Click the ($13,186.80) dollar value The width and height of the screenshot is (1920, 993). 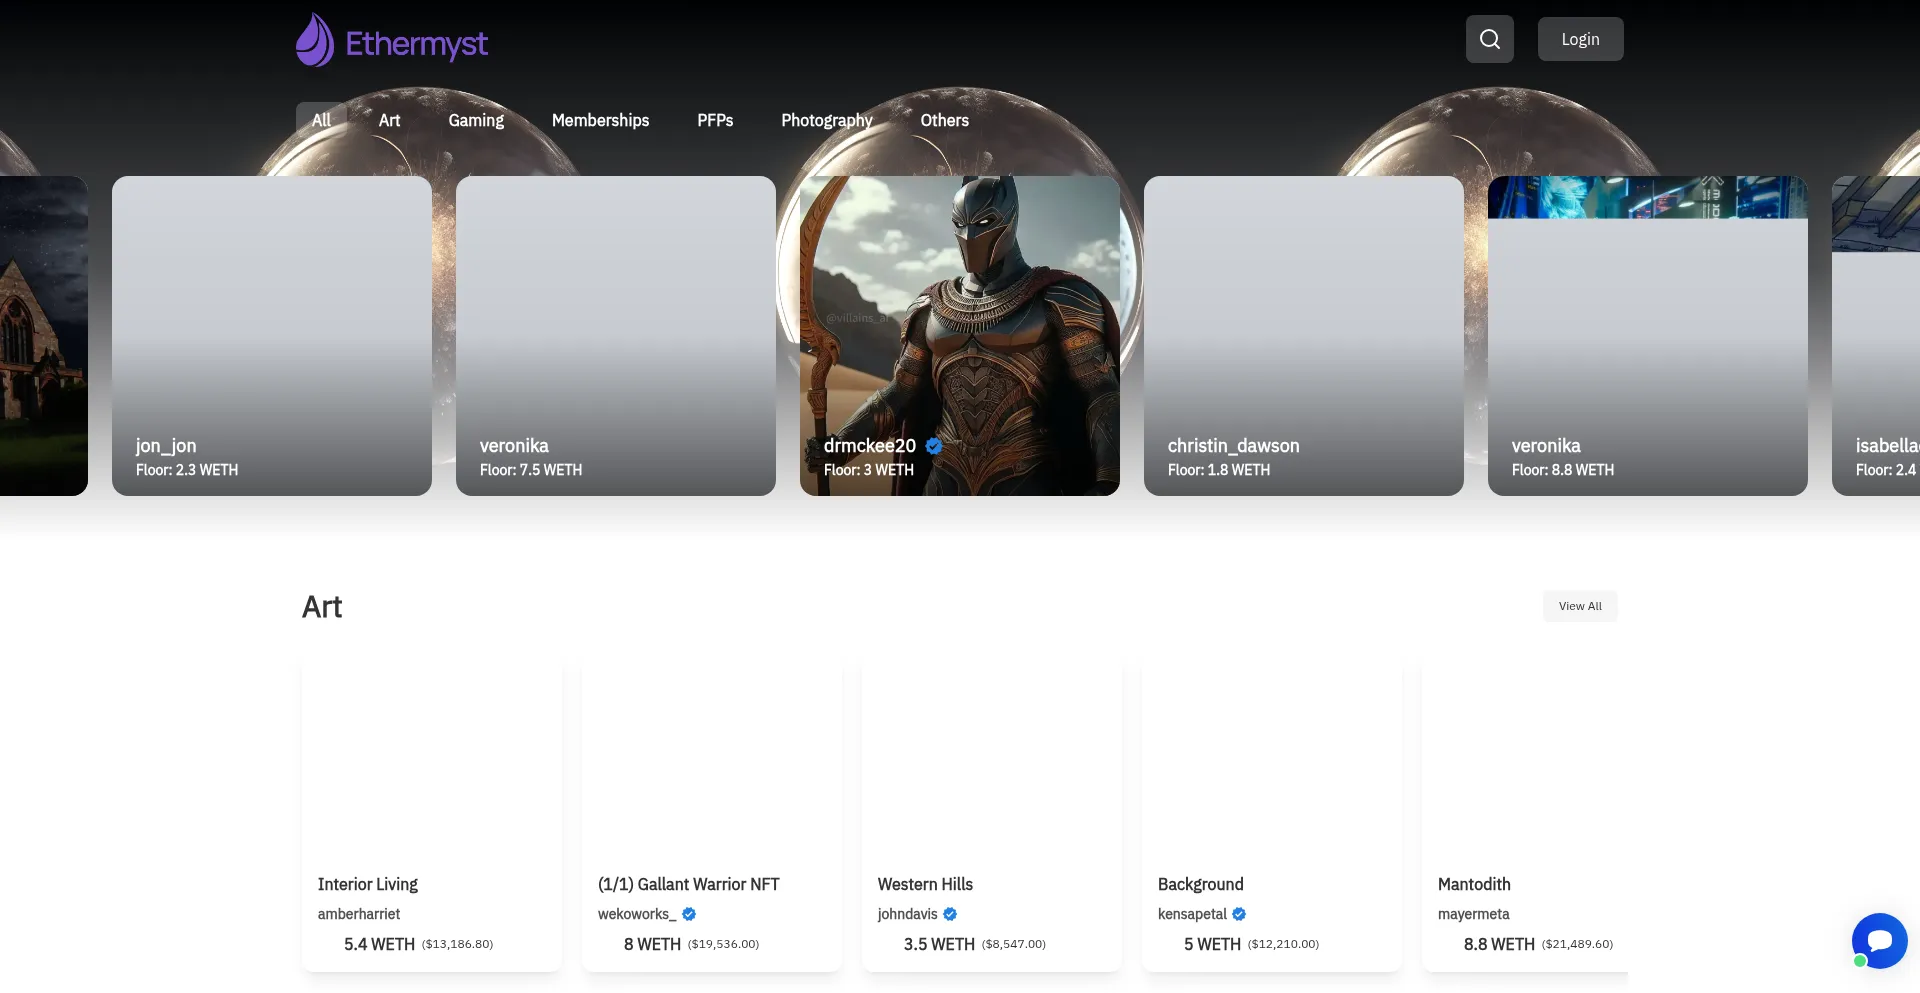point(457,944)
